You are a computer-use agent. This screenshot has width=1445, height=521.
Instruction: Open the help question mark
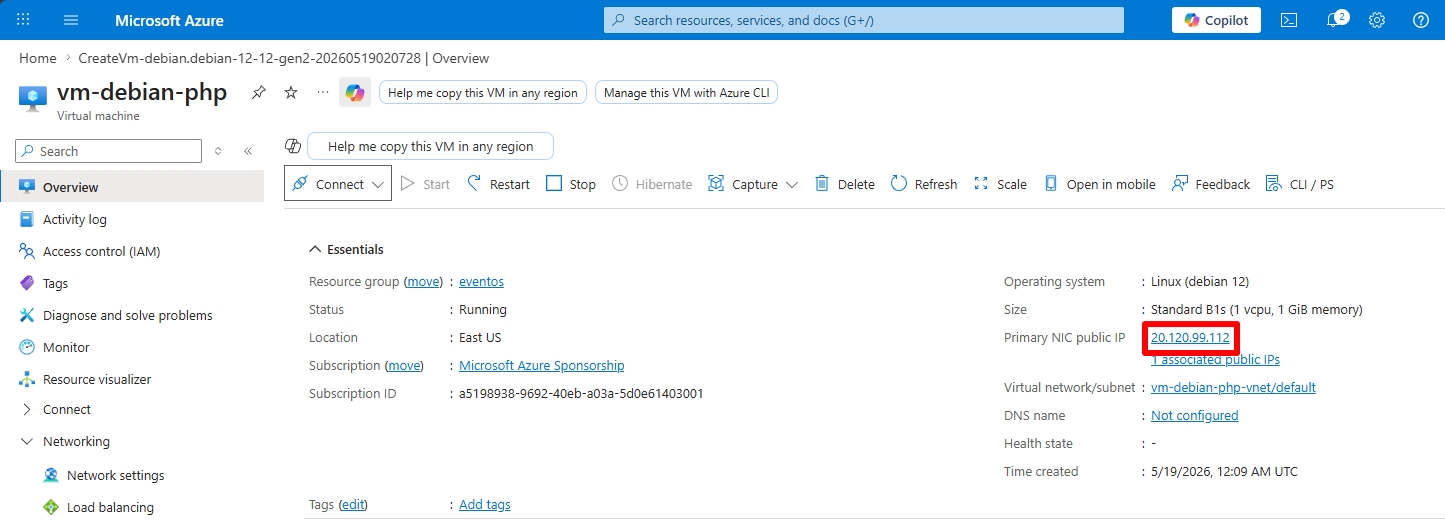[x=1421, y=20]
